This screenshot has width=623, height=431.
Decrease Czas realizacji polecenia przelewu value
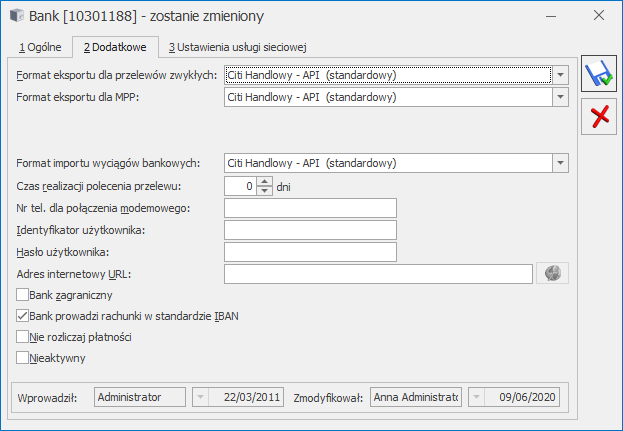tap(265, 190)
